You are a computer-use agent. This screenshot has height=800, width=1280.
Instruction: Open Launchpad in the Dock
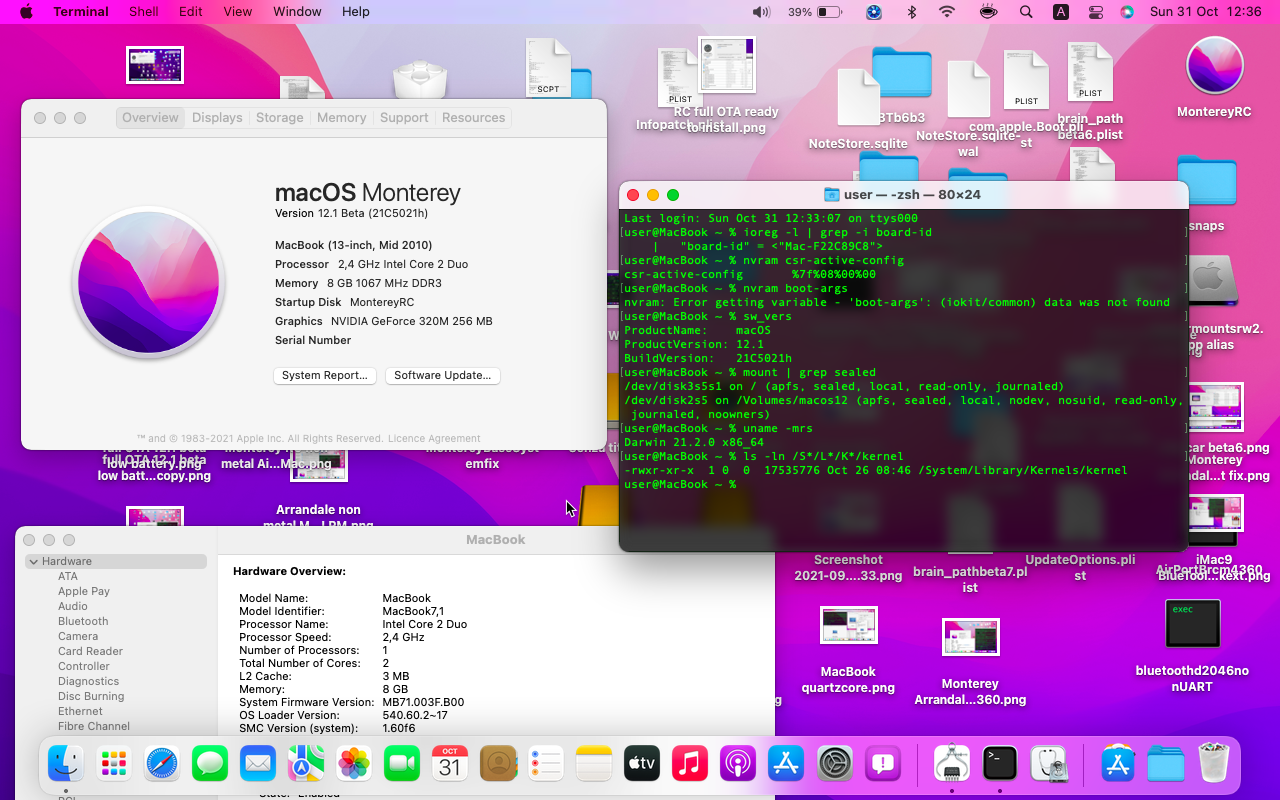(x=114, y=764)
